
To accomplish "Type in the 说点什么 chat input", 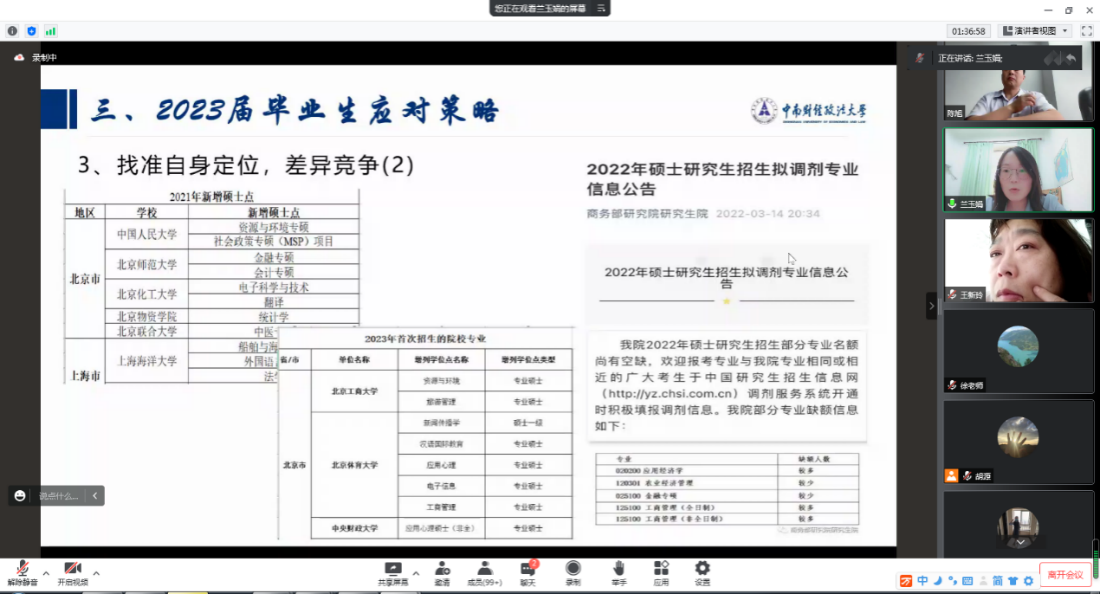I will point(59,496).
